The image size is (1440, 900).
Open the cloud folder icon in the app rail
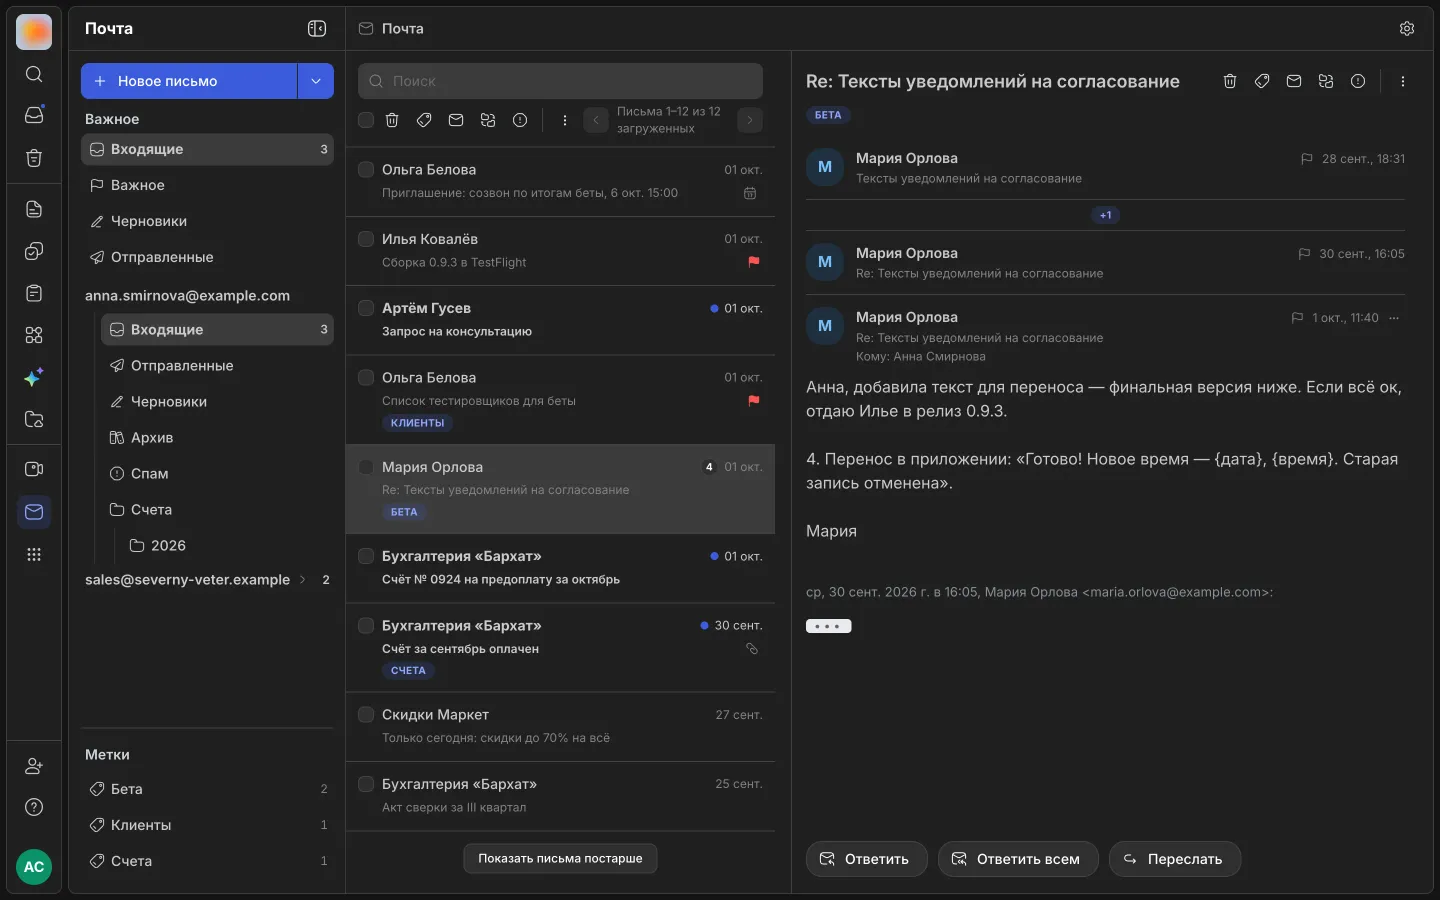point(34,419)
